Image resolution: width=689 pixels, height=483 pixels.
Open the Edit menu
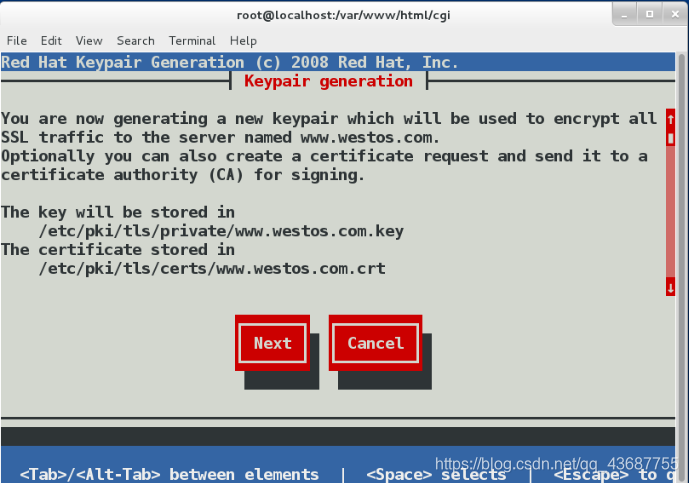coord(51,41)
